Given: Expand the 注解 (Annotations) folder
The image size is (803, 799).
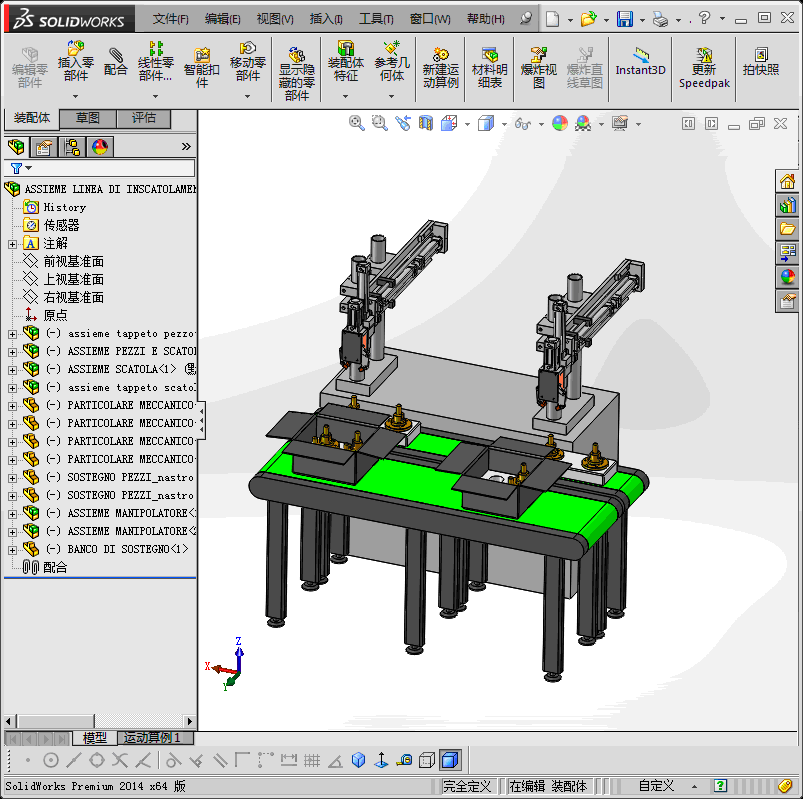Looking at the screenshot, I should [x=12, y=244].
